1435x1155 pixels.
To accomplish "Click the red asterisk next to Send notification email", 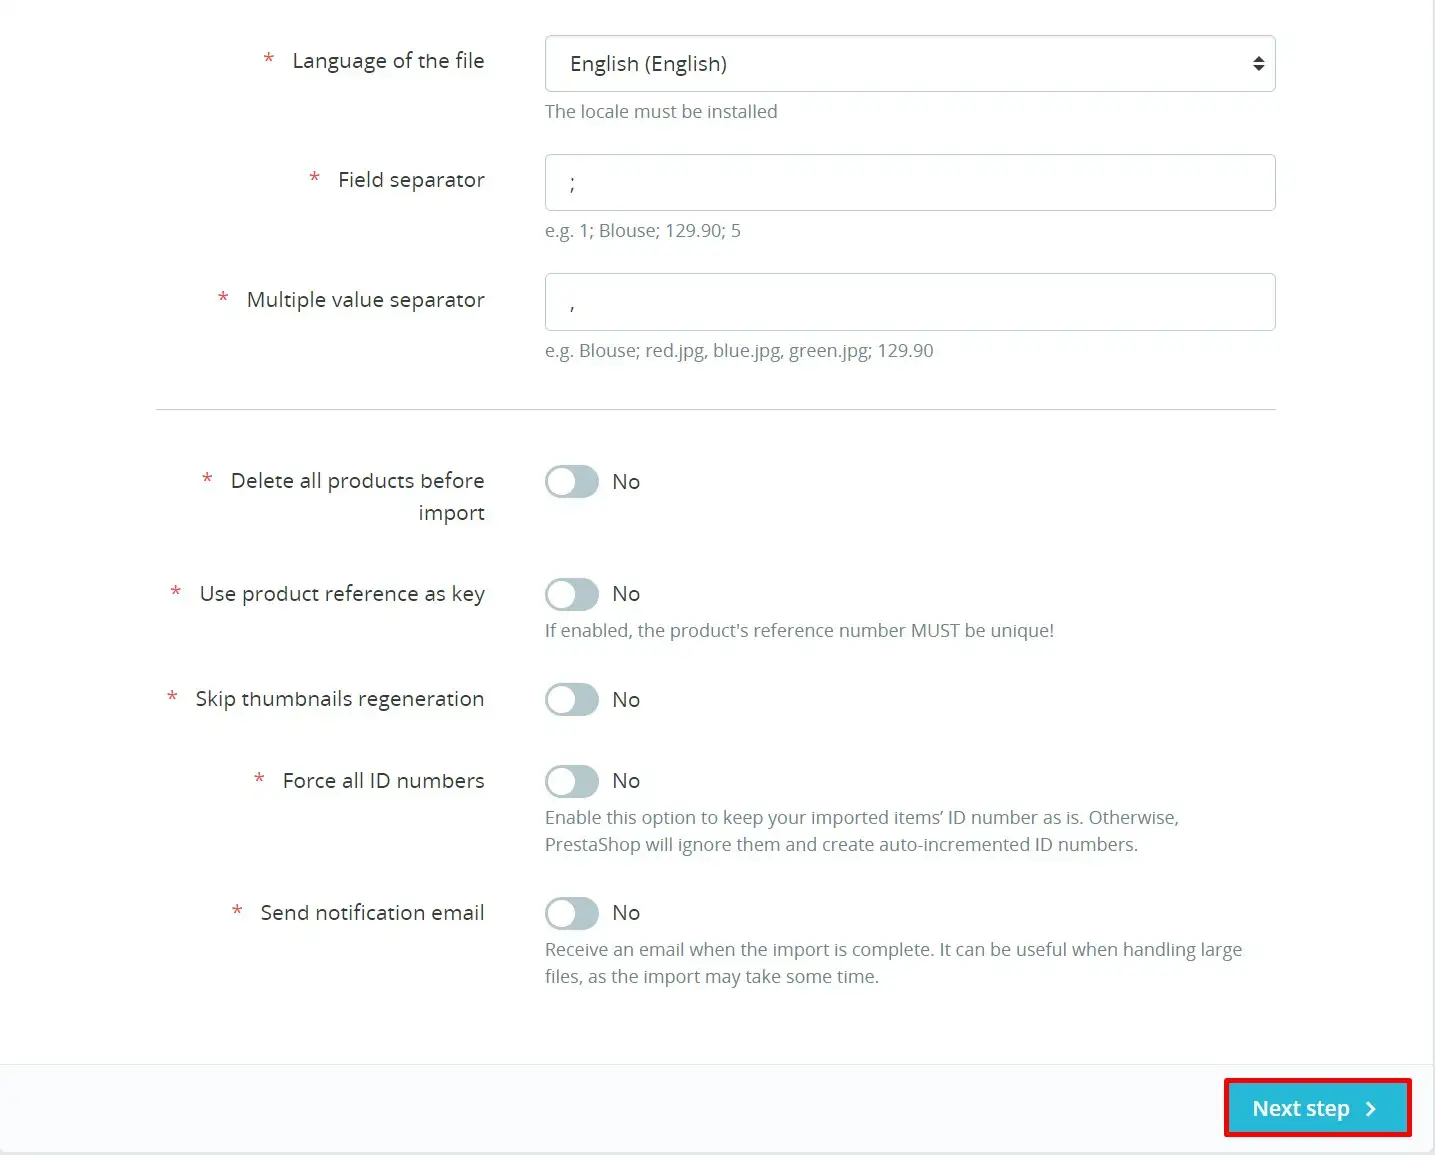I will click(x=236, y=912).
